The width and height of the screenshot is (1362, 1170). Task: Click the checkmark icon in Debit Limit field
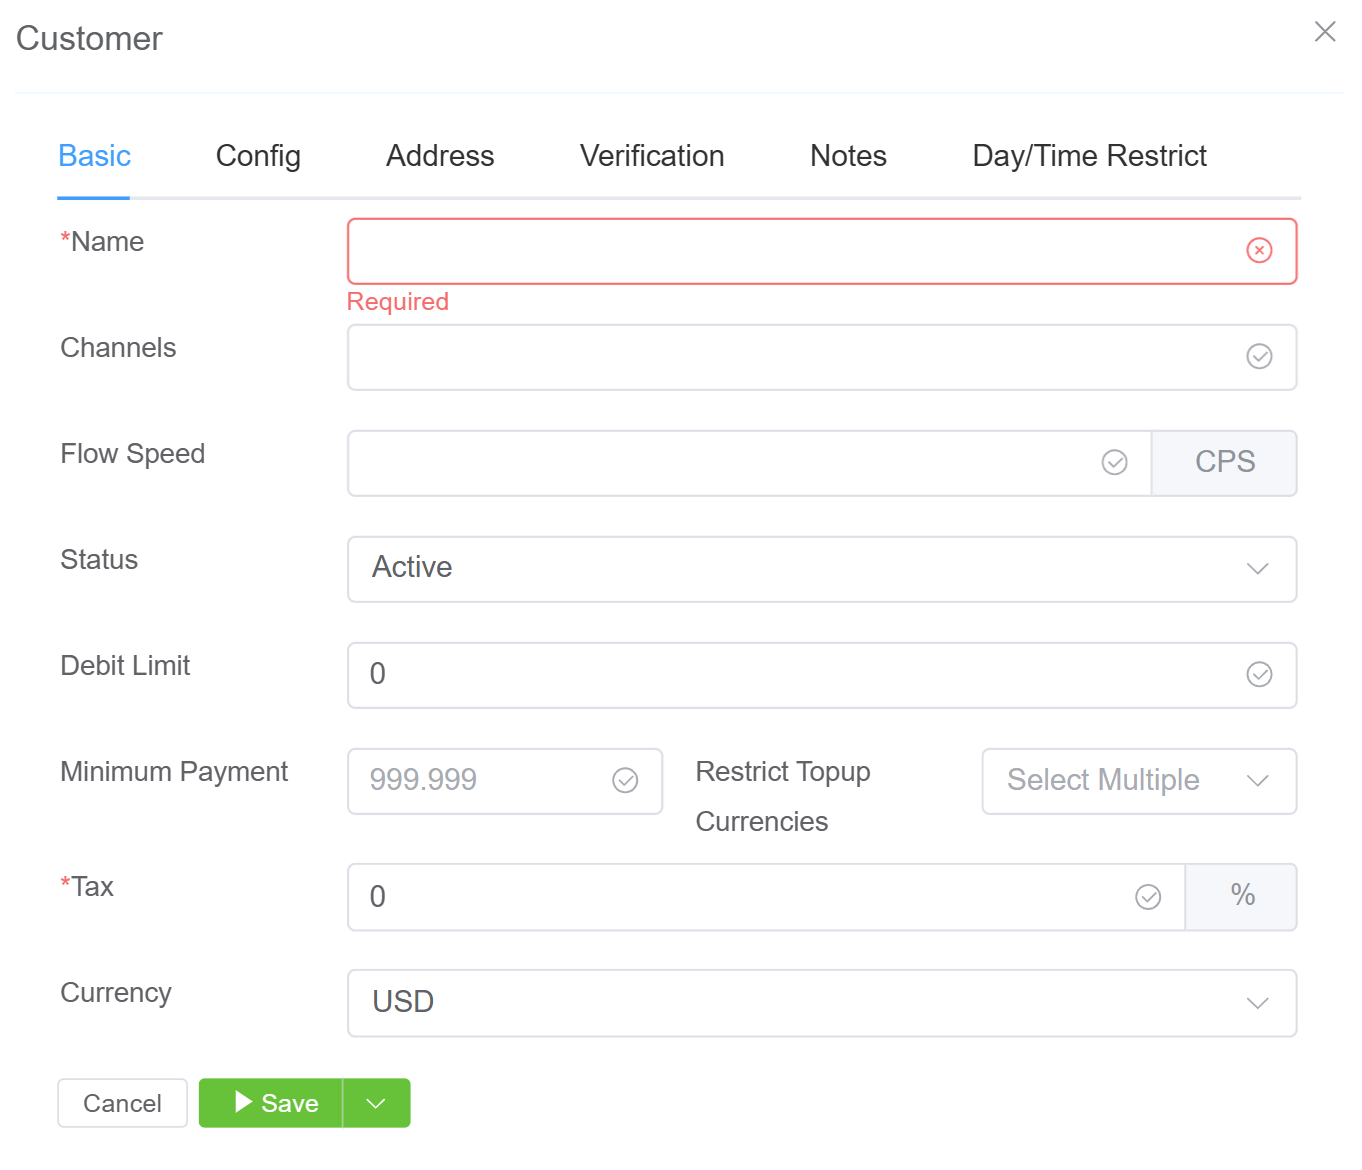[x=1259, y=675]
